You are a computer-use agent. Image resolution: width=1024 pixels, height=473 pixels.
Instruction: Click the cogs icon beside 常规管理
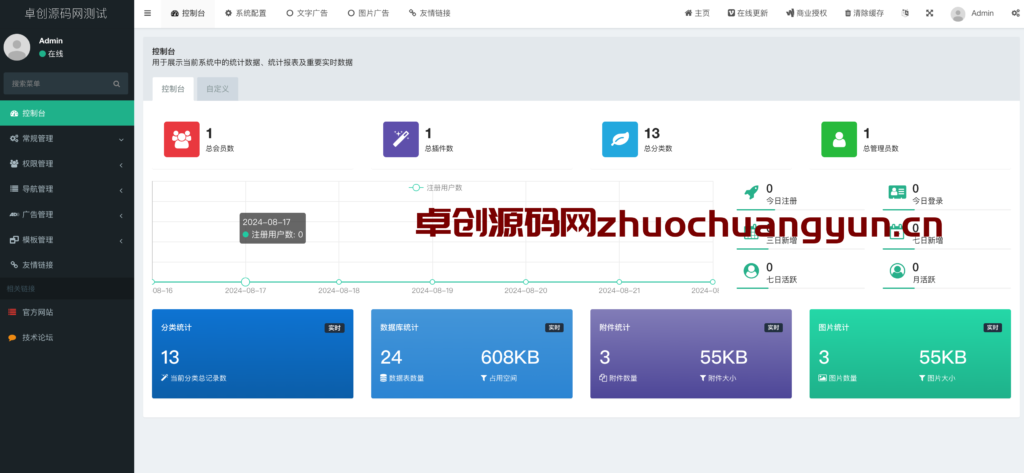pos(14,139)
